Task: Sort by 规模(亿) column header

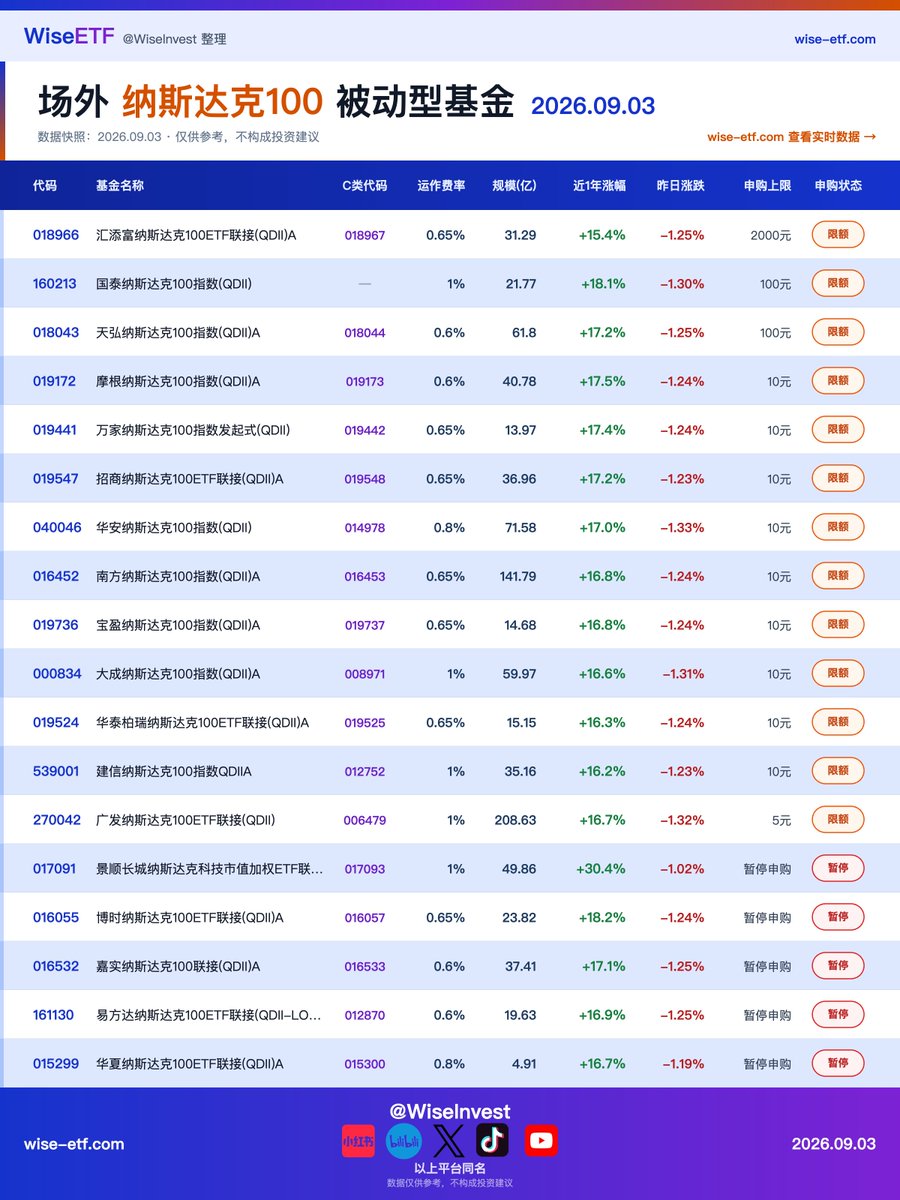Action: pos(514,186)
